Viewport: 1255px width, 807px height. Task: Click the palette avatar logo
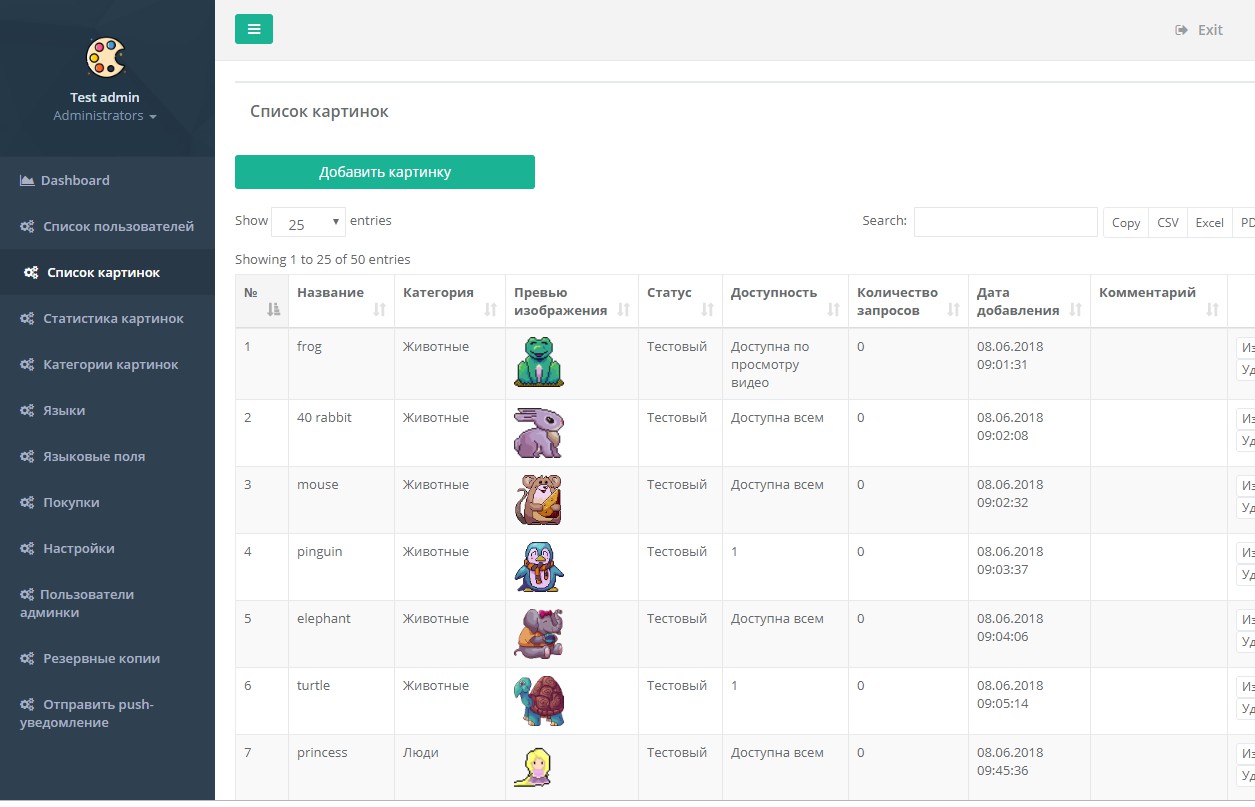[105, 57]
